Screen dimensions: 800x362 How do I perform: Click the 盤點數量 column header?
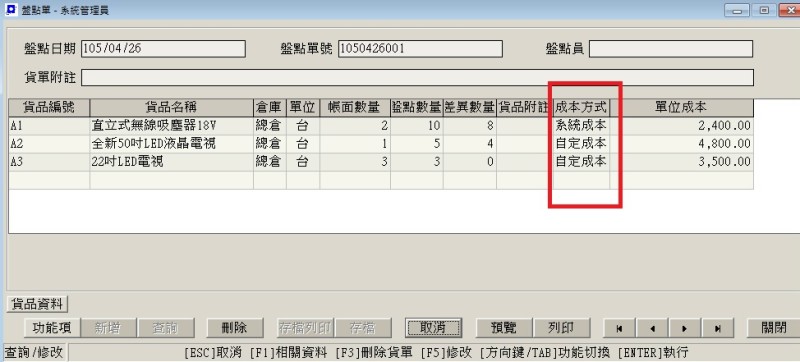417,108
